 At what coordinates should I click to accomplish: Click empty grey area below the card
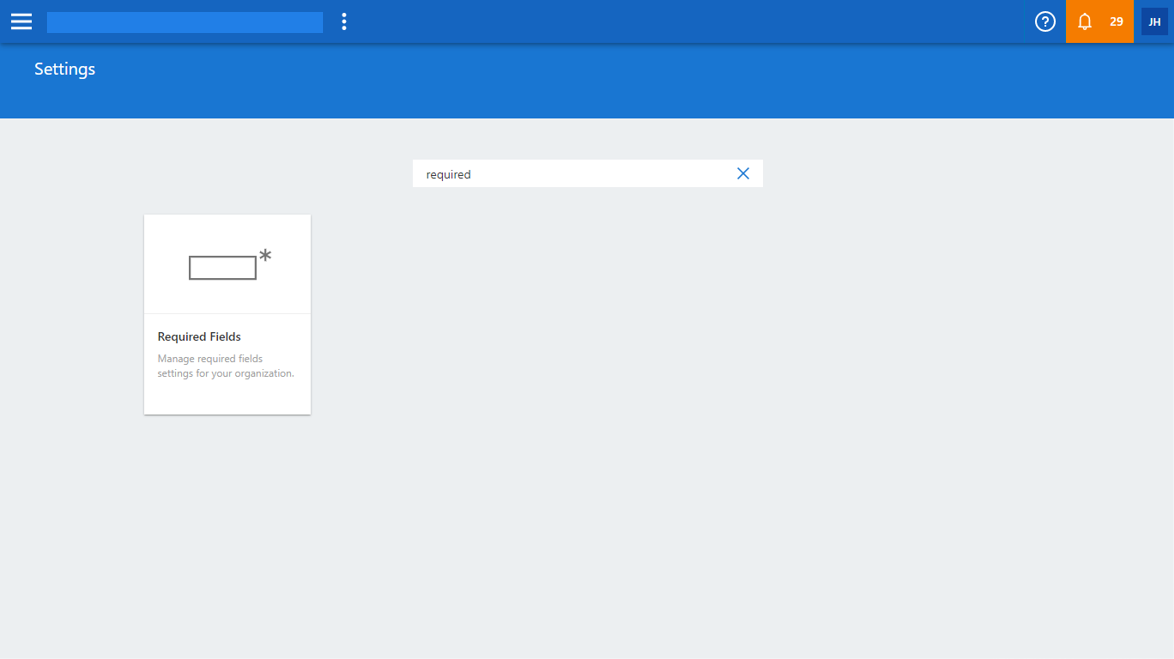coord(227,520)
